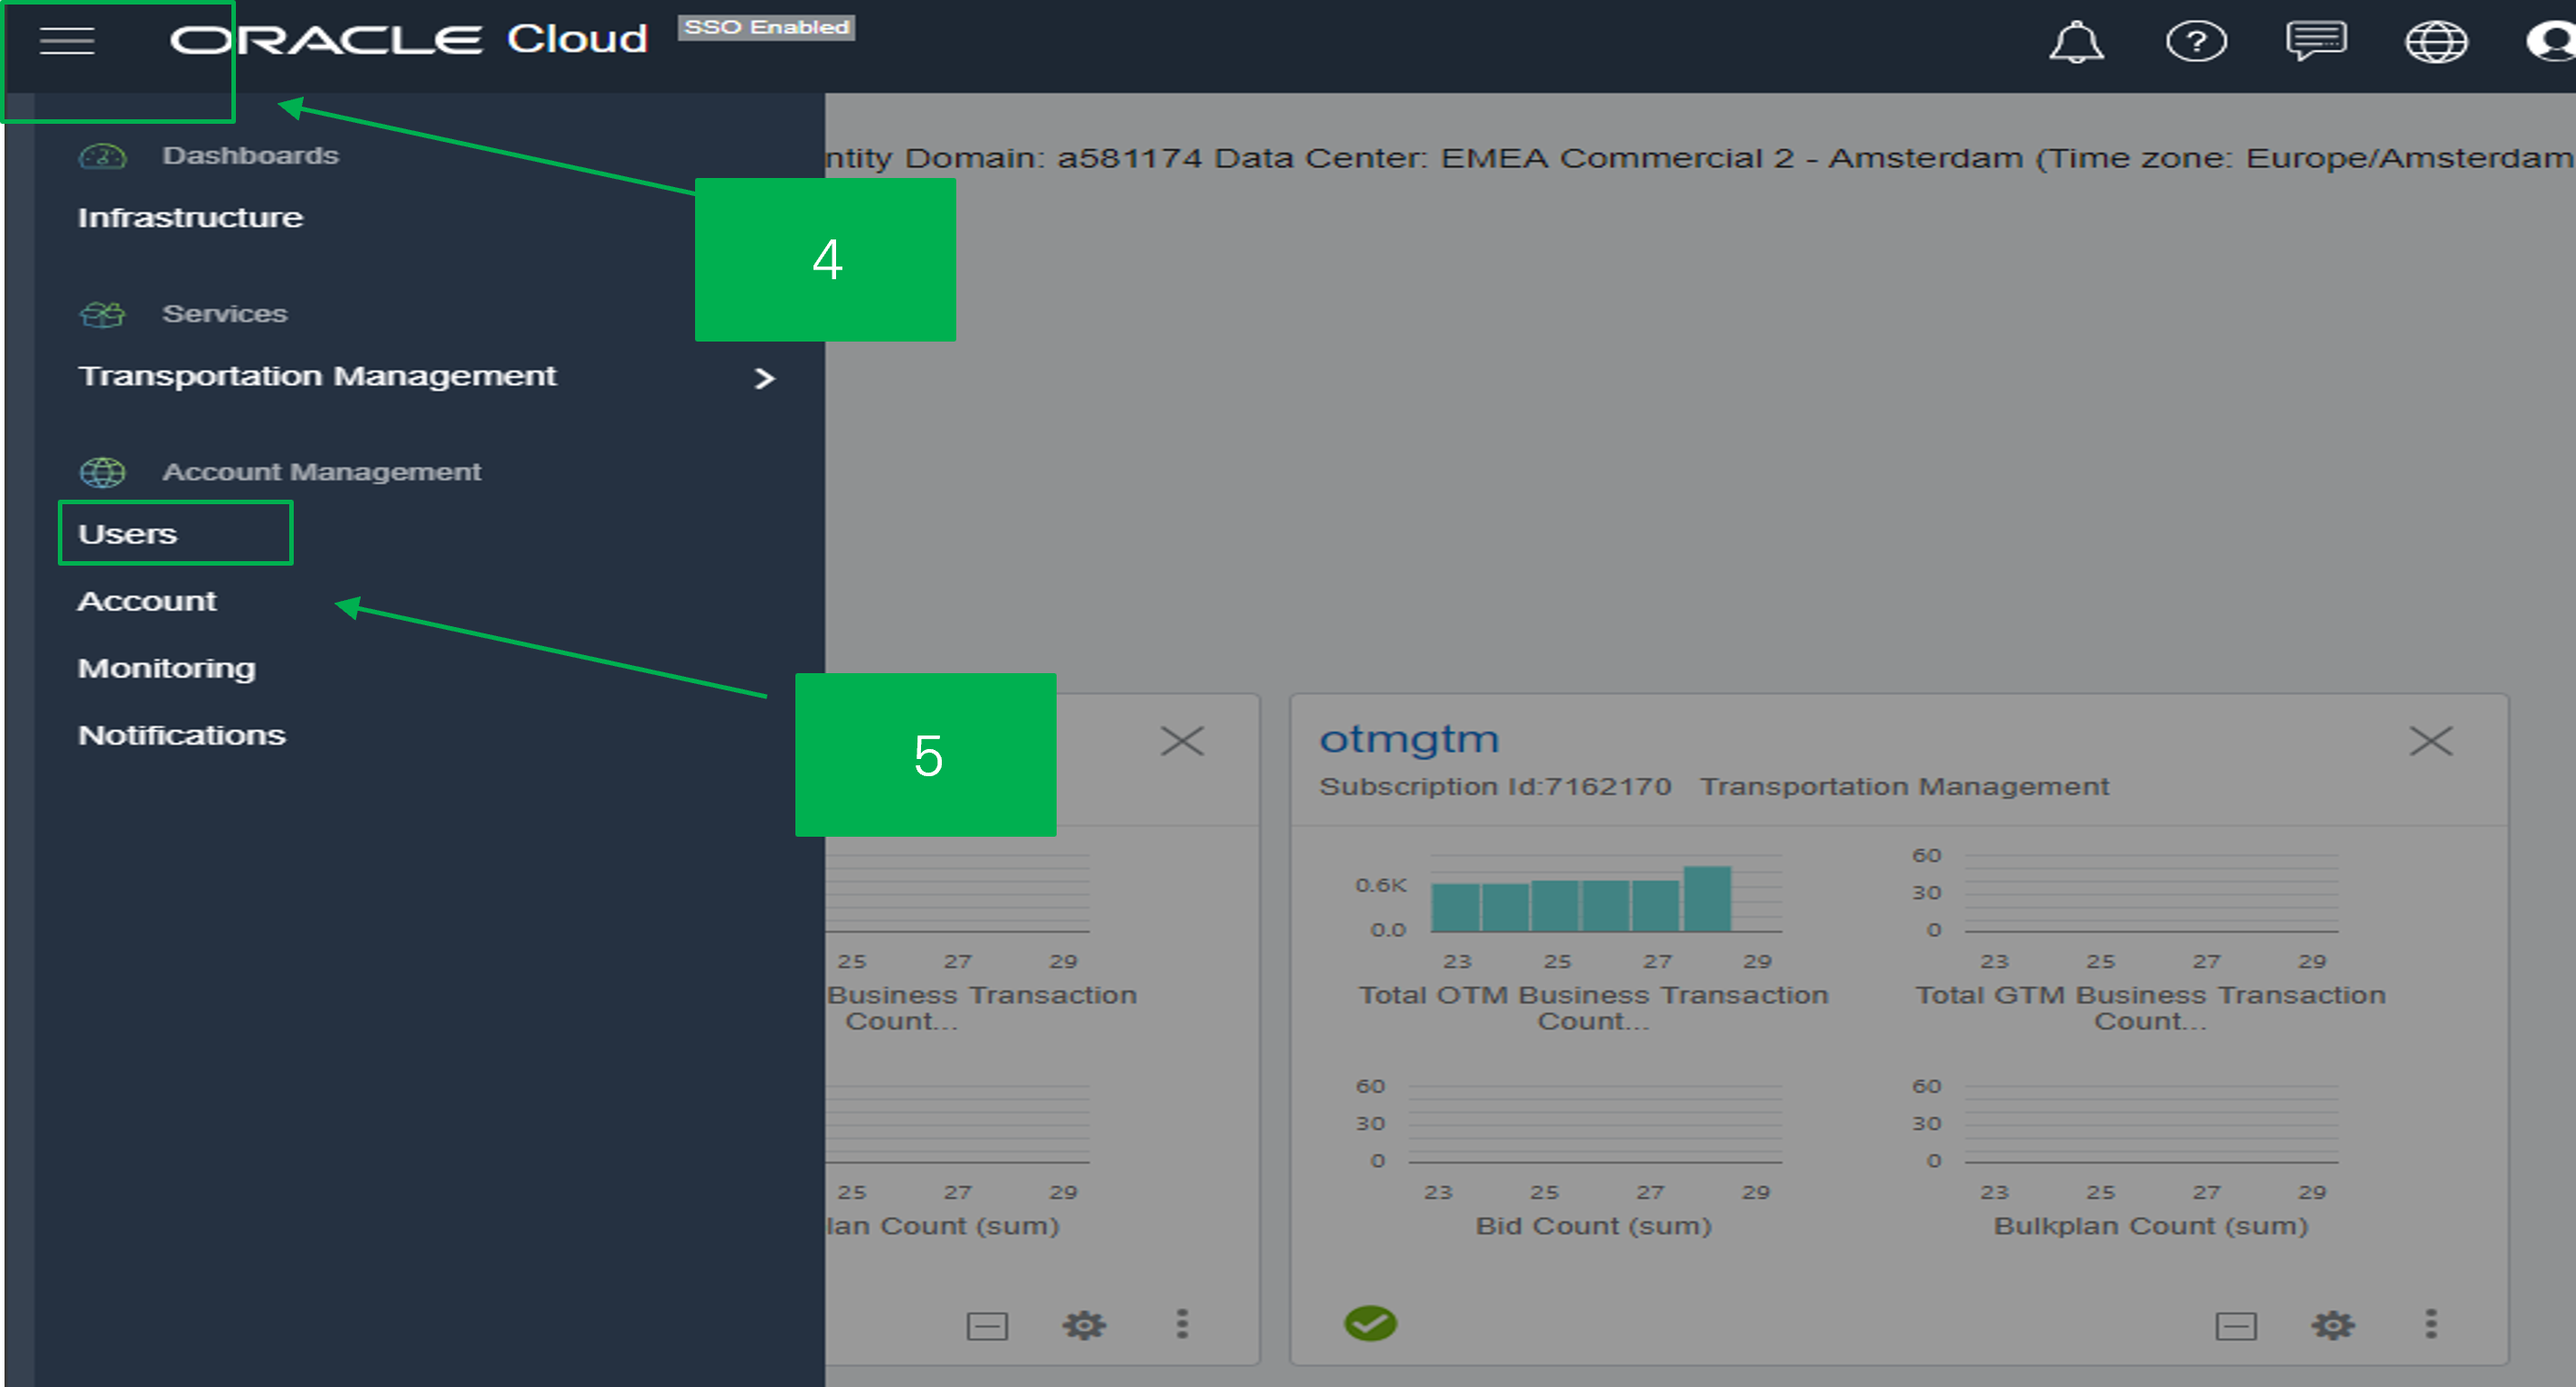Click the Account Management section heading
This screenshot has width=2576, height=1387.
[321, 472]
